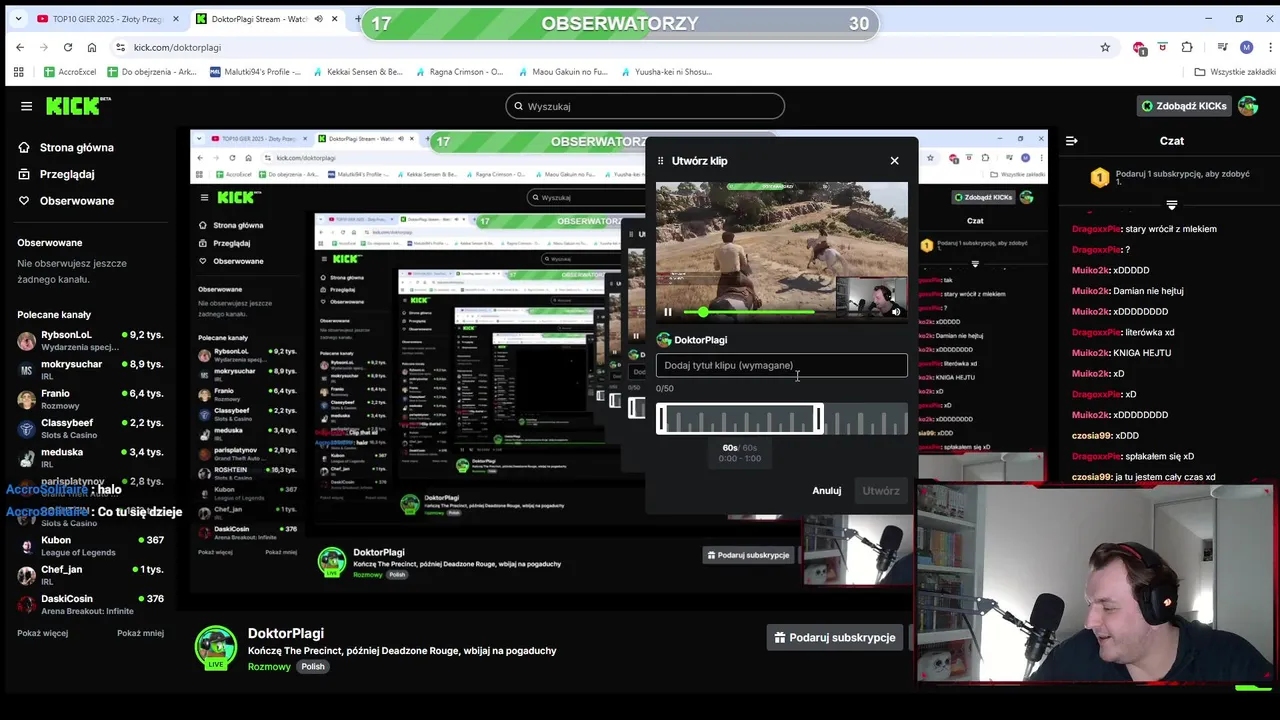Click the green clip playback progress knob
The height and width of the screenshot is (720, 1280).
pyautogui.click(x=703, y=312)
